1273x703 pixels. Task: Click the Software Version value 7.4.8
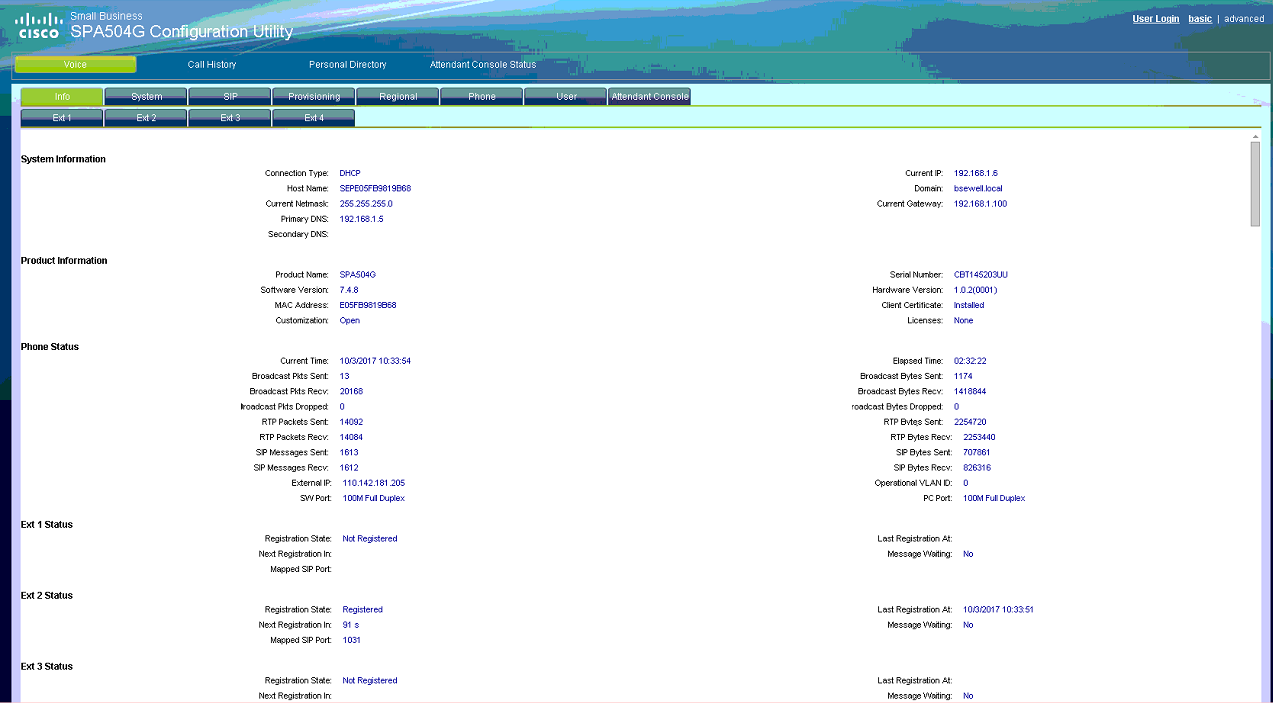pyautogui.click(x=349, y=290)
